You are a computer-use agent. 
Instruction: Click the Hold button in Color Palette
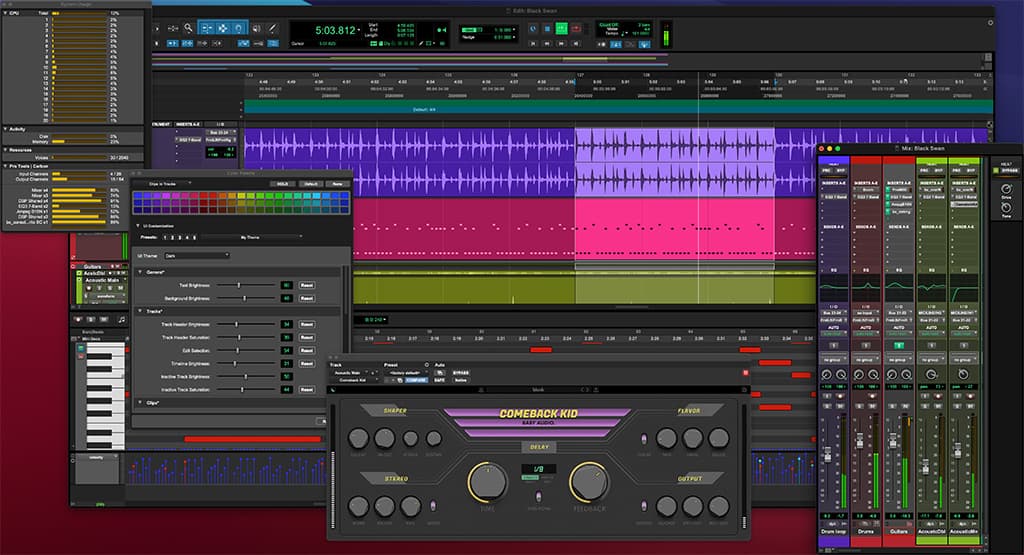pos(283,183)
